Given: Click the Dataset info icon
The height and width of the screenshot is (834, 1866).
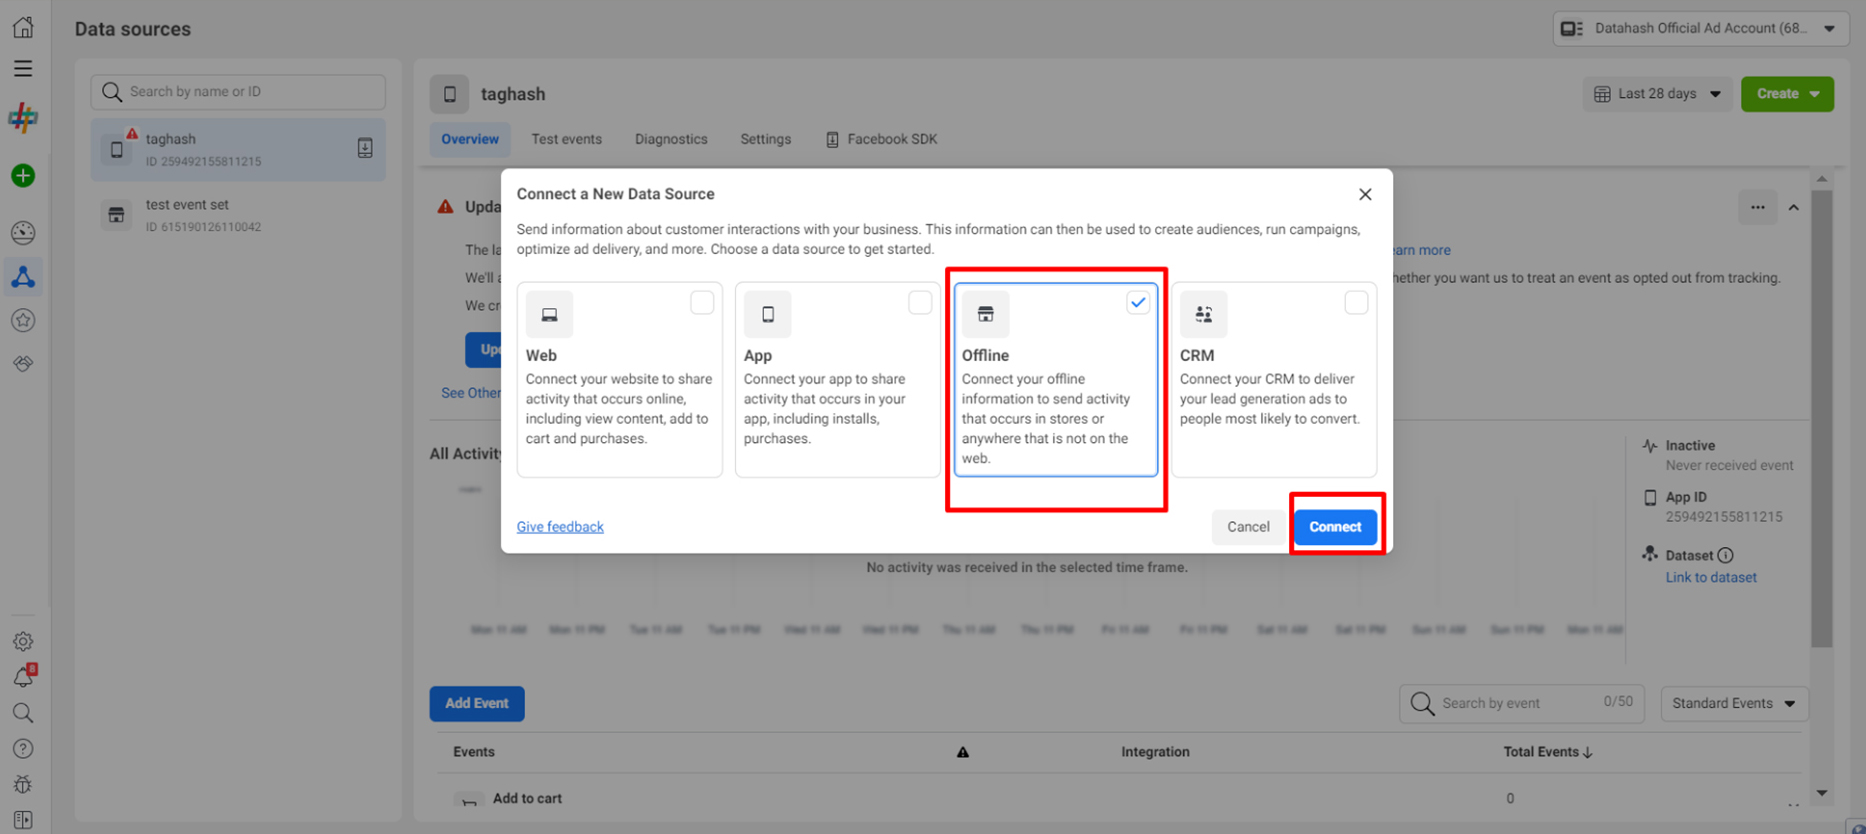Looking at the screenshot, I should pyautogui.click(x=1725, y=555).
